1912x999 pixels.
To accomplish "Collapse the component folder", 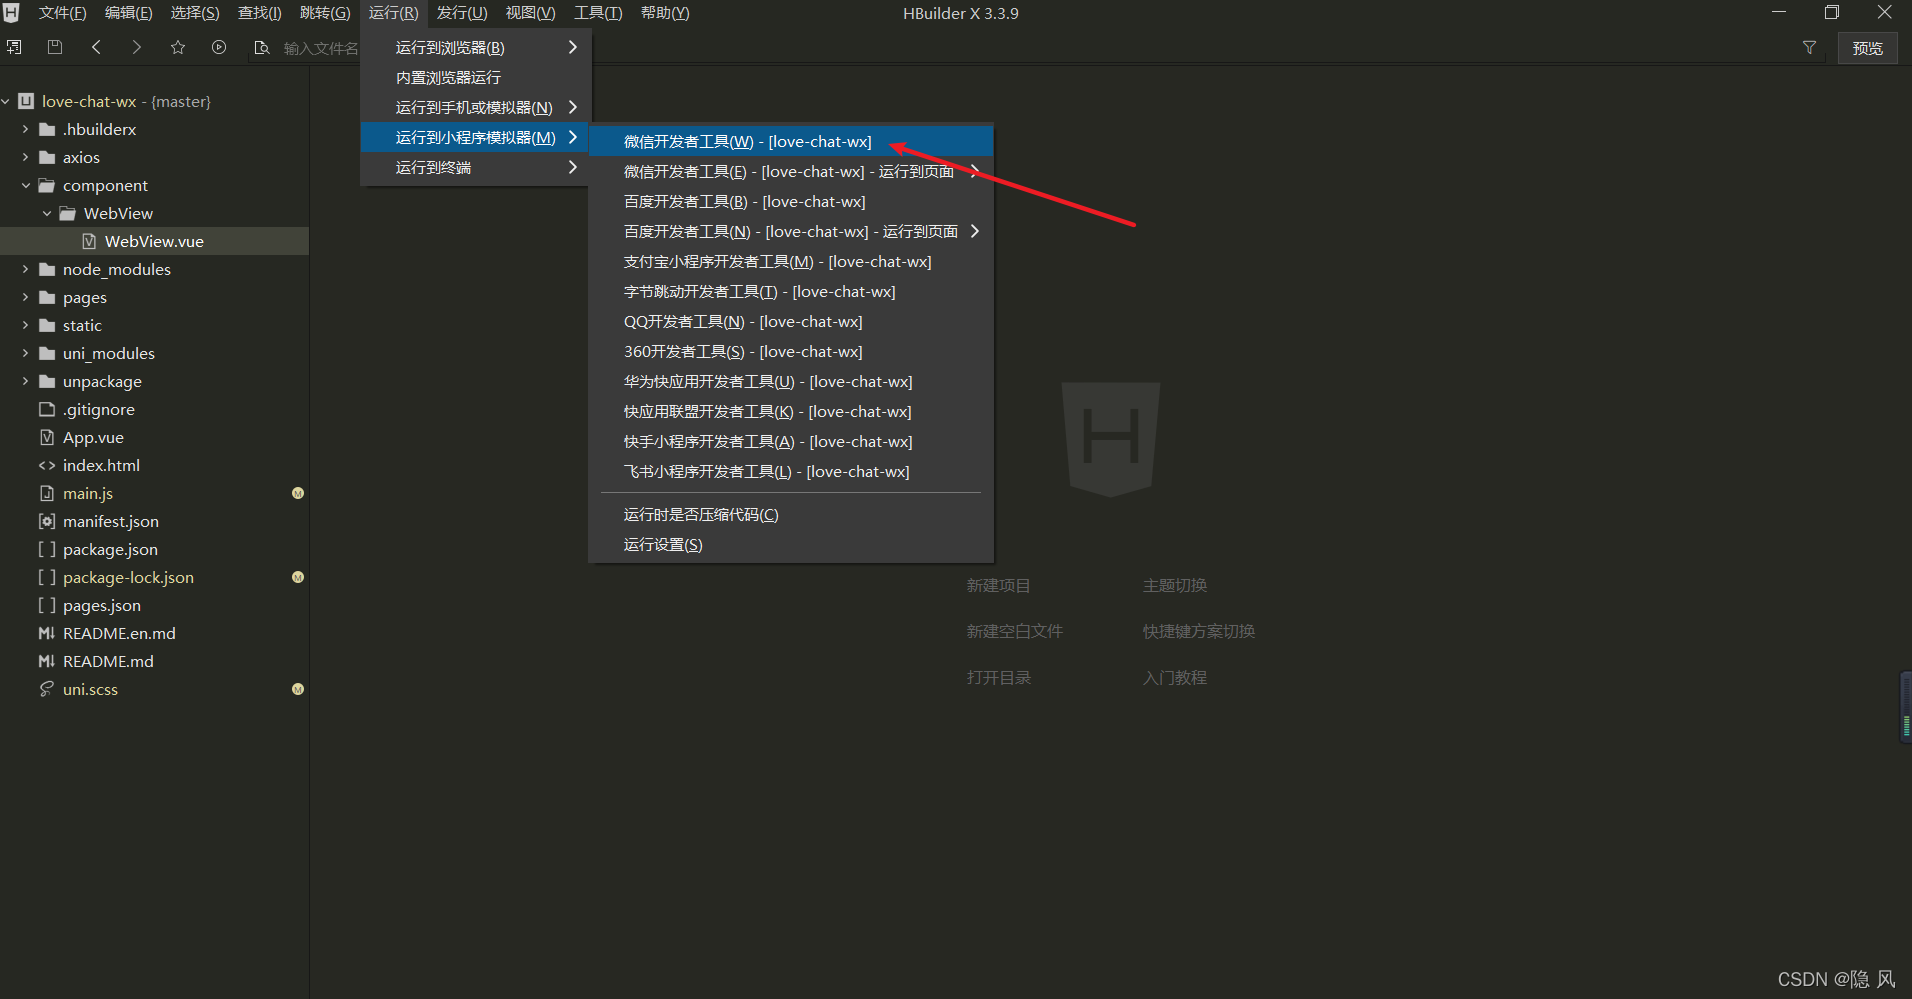I will click(26, 185).
